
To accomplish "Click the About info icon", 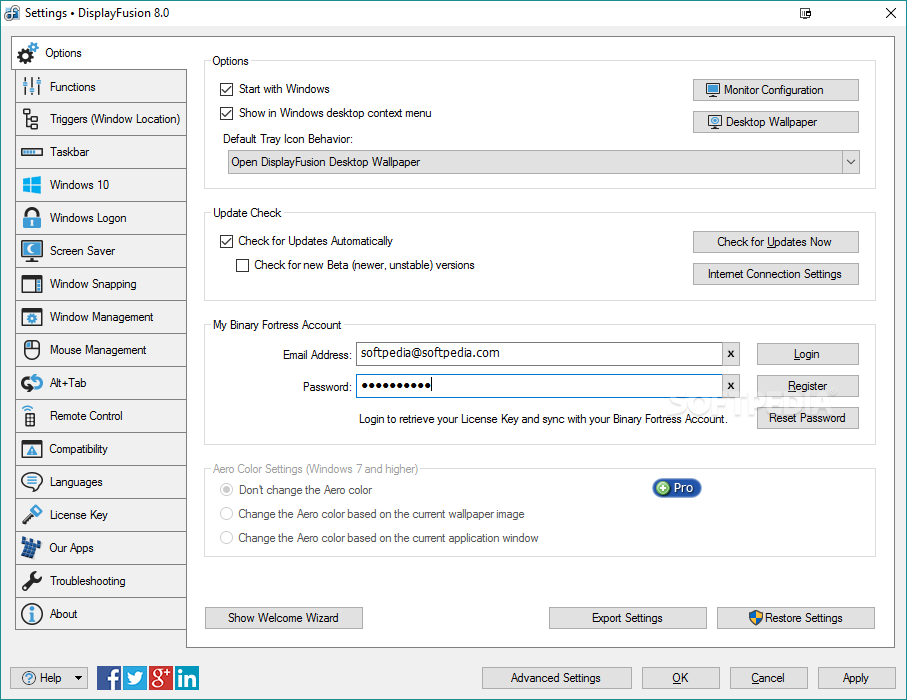I will 31,614.
